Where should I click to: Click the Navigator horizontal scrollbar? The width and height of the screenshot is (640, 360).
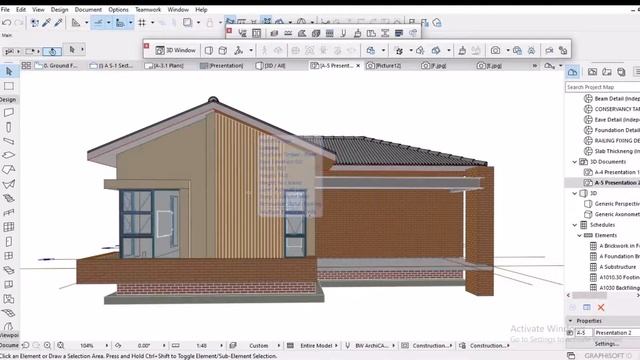[589, 295]
